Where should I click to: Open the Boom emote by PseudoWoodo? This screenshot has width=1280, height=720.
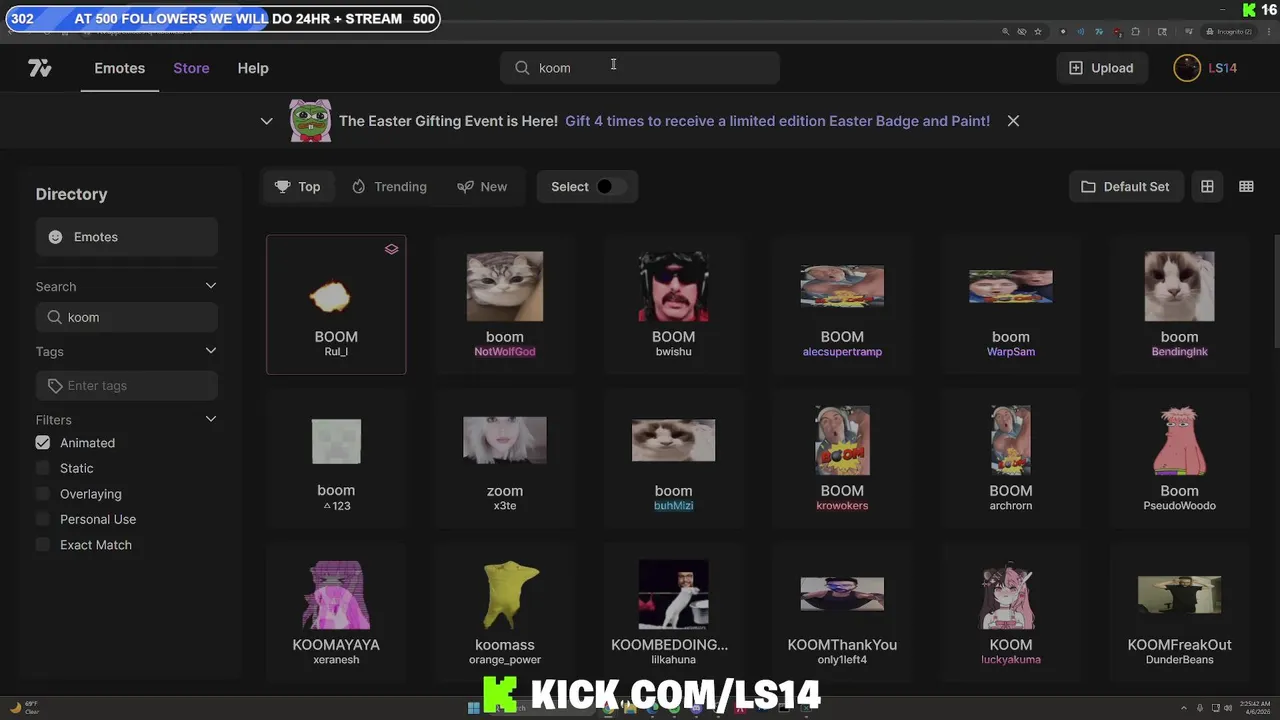point(1179,459)
